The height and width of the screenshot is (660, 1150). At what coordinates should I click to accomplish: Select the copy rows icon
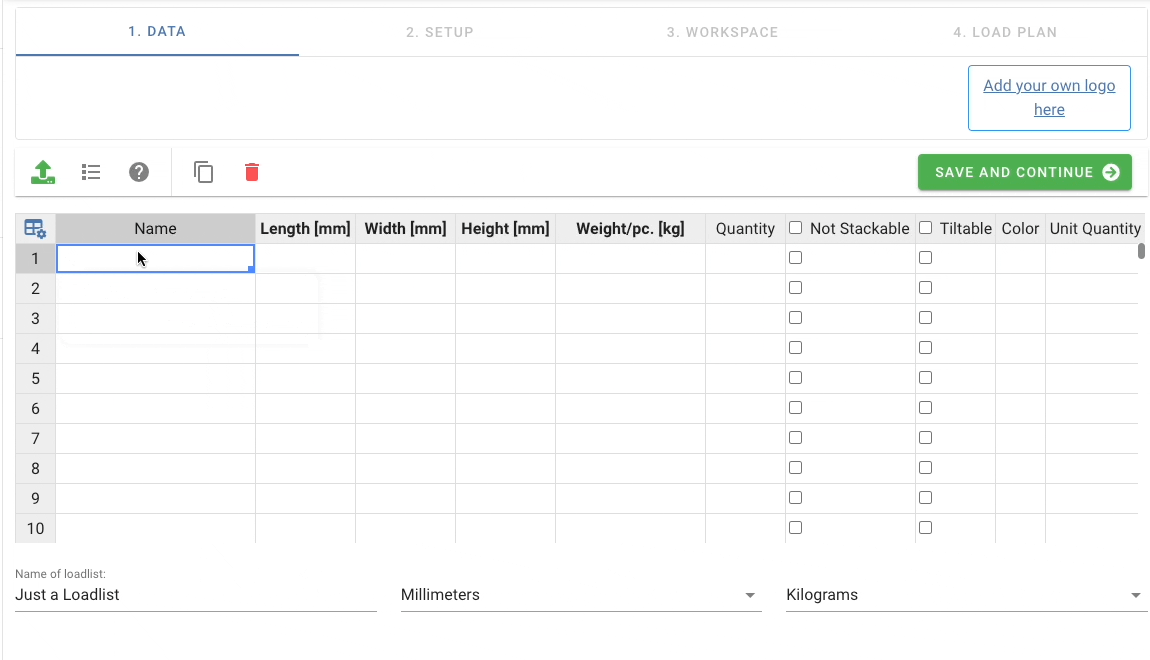[204, 172]
